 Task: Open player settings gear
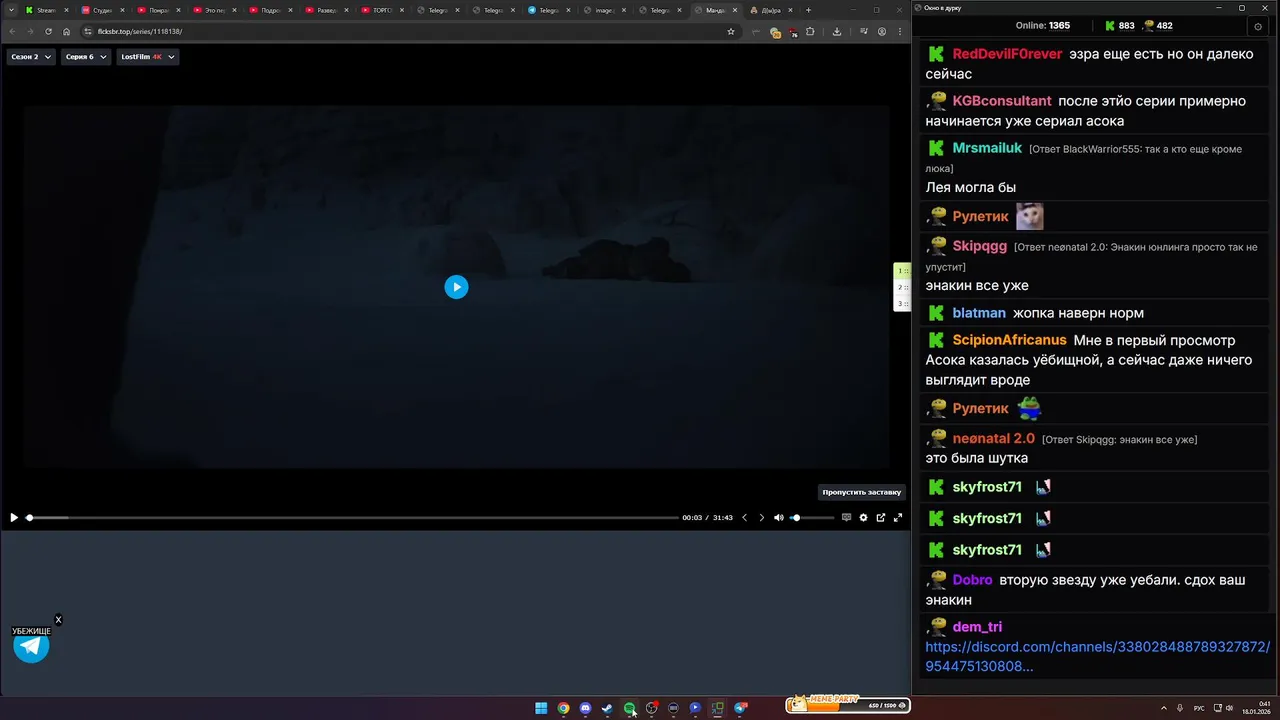[863, 517]
